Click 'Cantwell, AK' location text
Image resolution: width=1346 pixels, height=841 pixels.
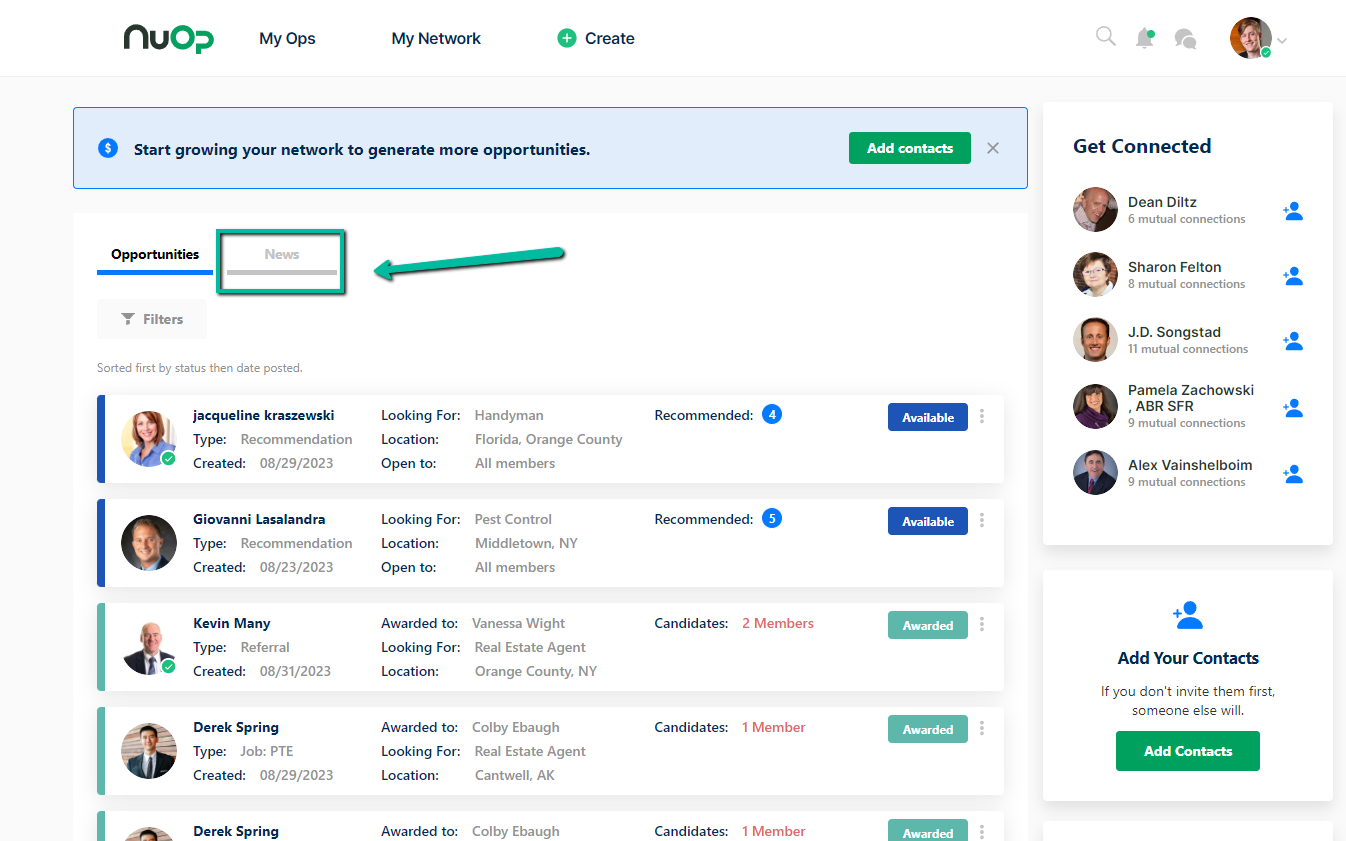[x=514, y=775]
